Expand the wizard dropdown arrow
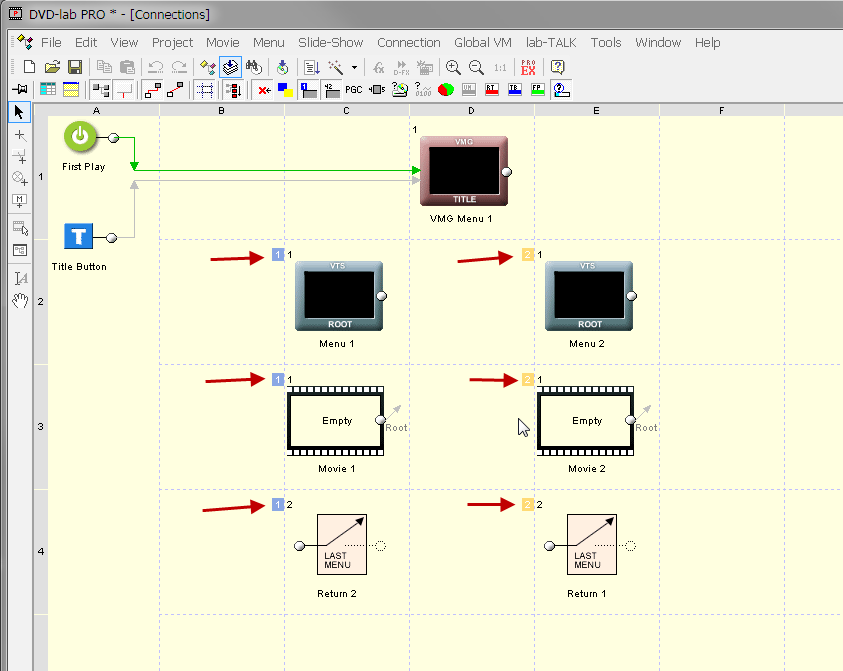The width and height of the screenshot is (843, 671). (x=354, y=67)
